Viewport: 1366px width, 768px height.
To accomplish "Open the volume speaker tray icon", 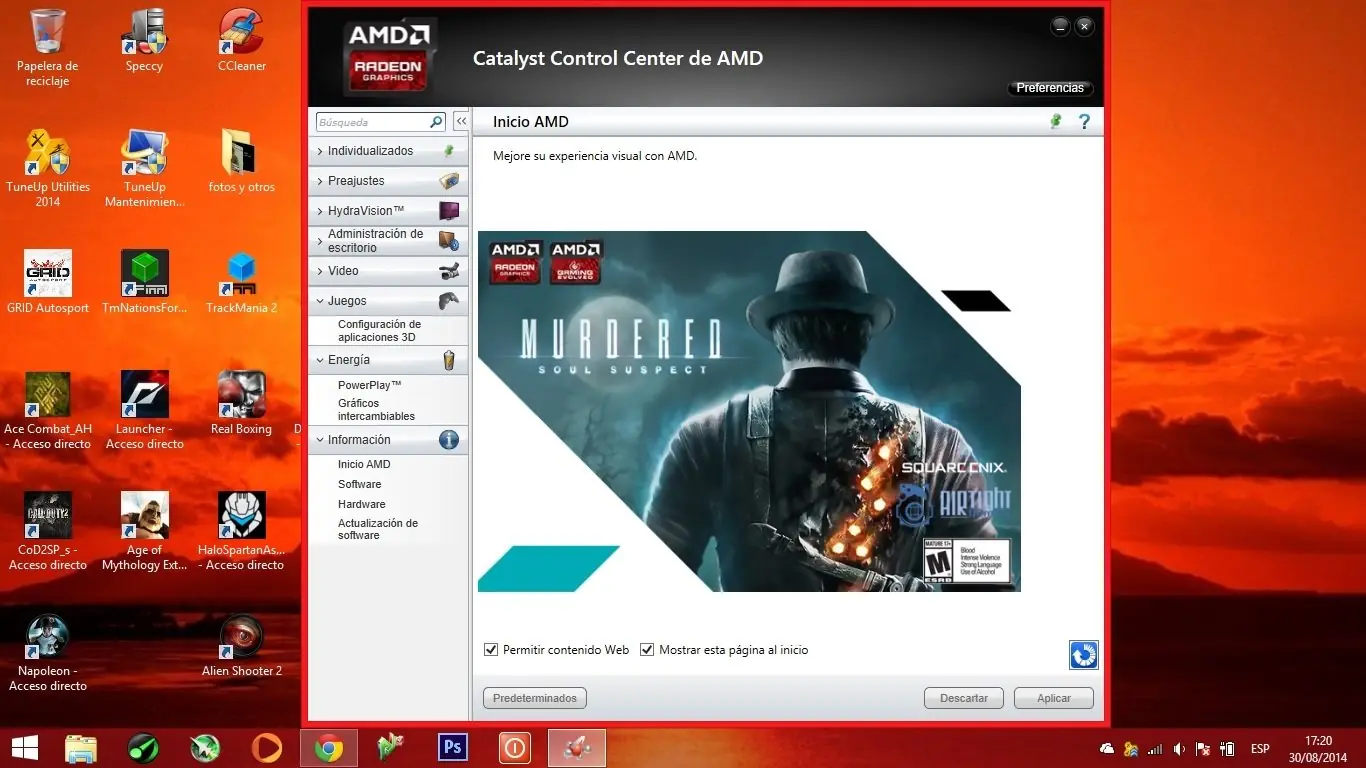I will click(x=1180, y=748).
